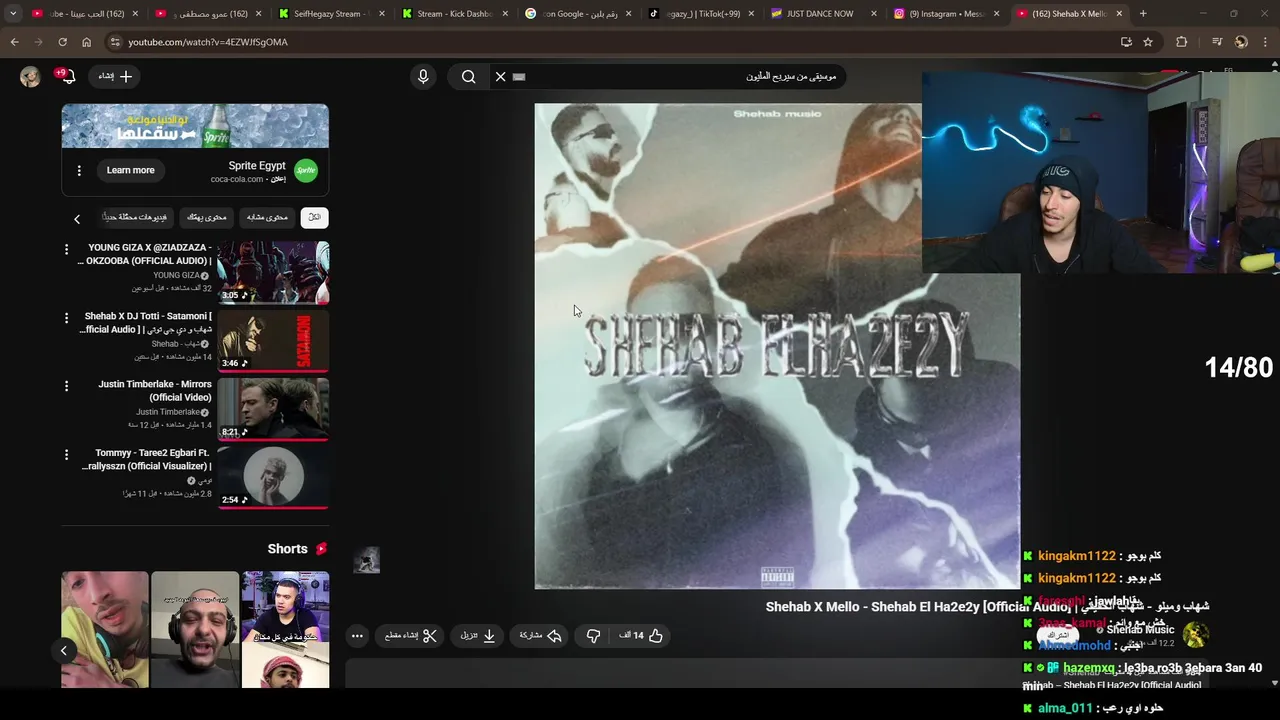Click the browser reload icon
This screenshot has width=1280, height=720.
(62, 42)
